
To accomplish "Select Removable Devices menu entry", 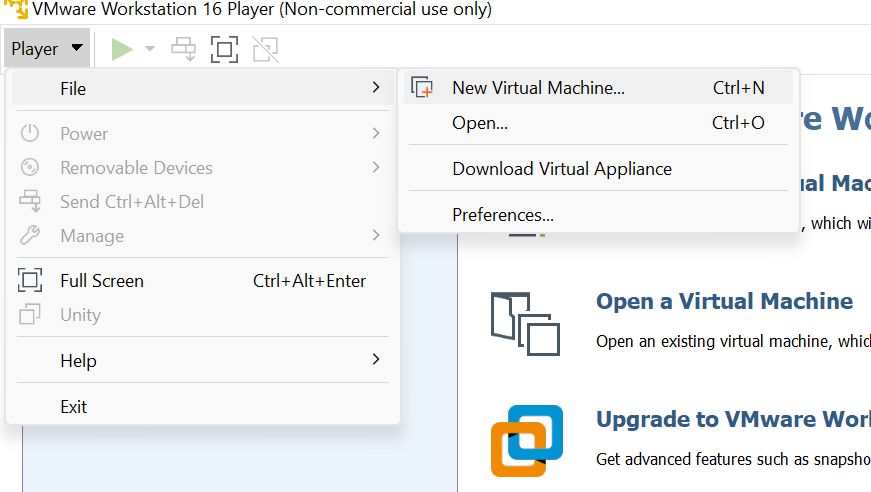I will [202, 168].
